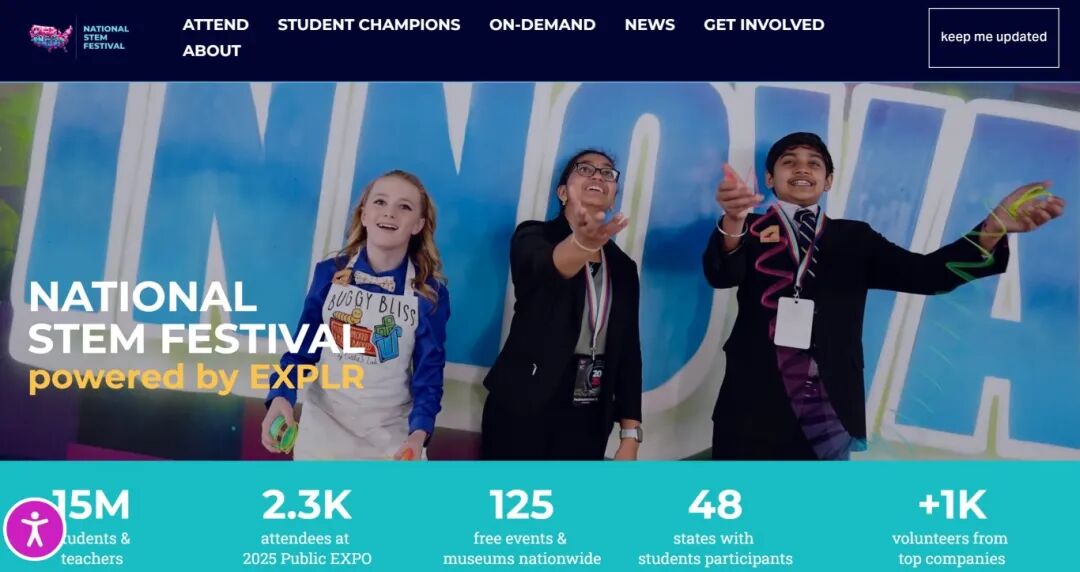Open the accessibility widget icon

point(34,529)
